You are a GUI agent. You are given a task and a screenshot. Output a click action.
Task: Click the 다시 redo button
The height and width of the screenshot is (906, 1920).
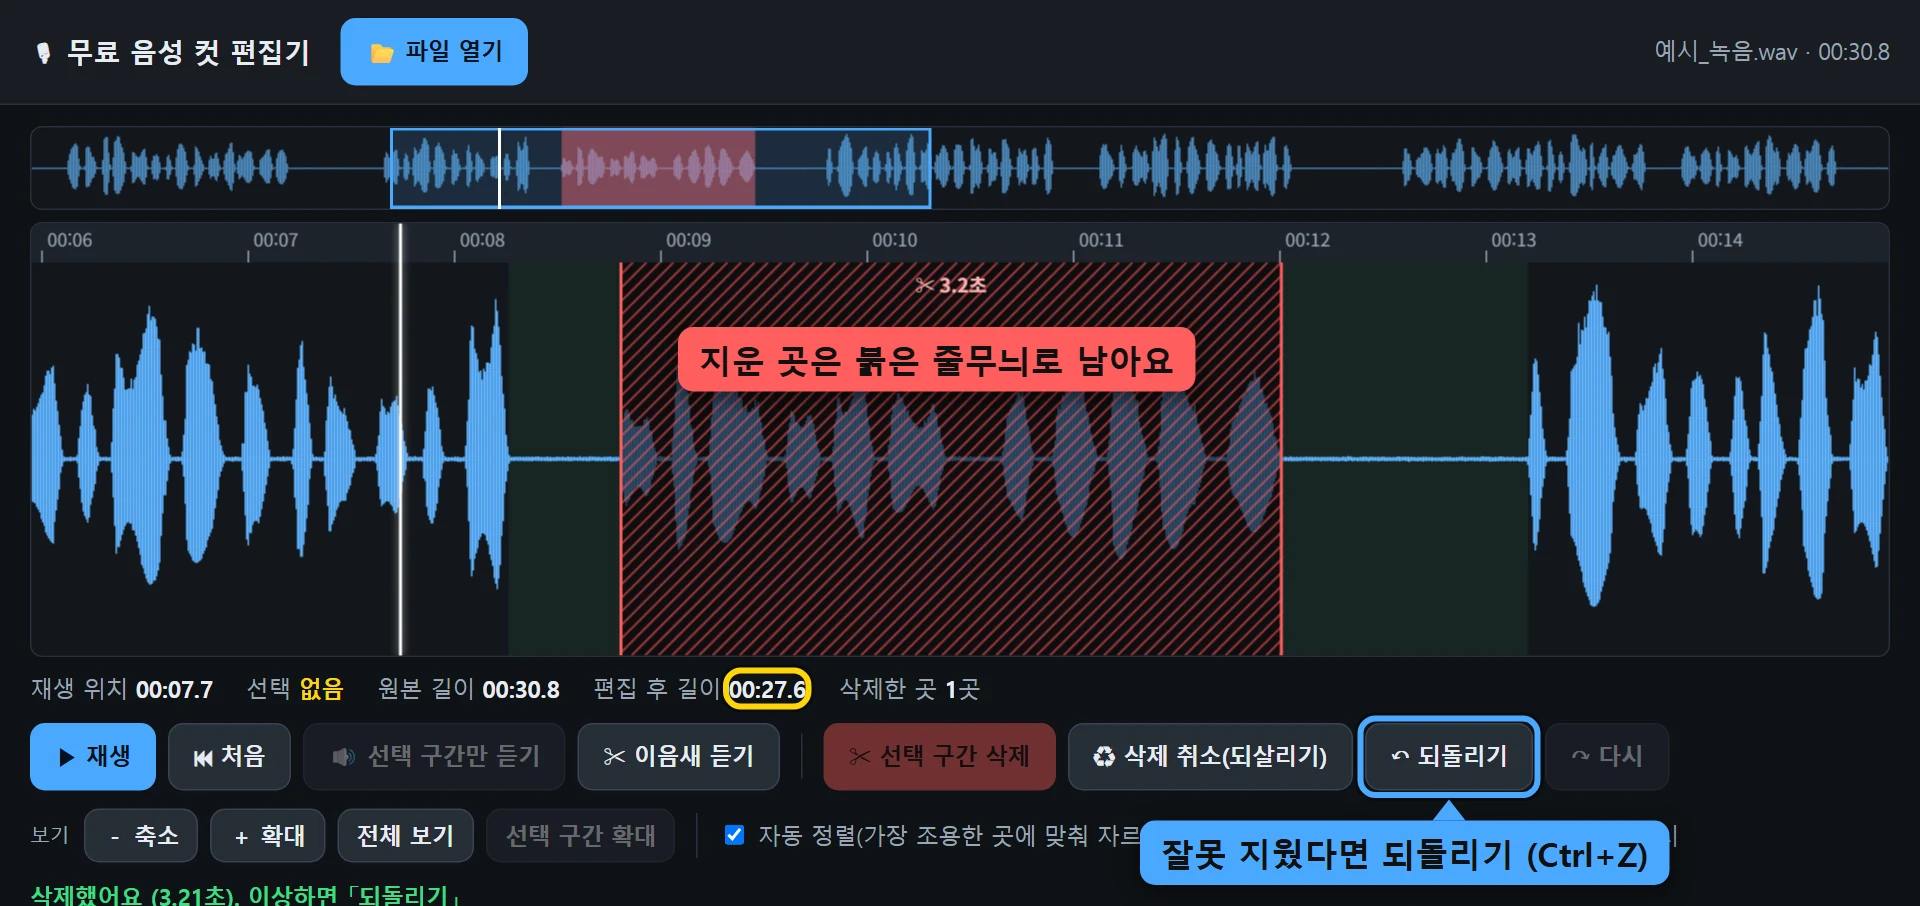tap(1607, 756)
